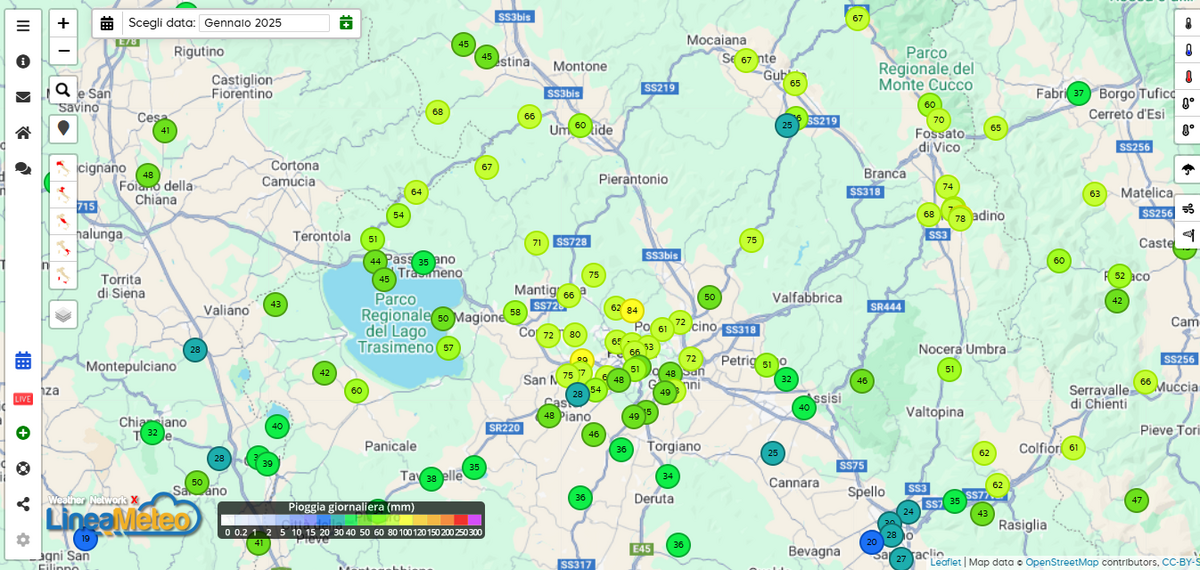The image size is (1200, 570).
Task: Open the info circle icon
Action: tap(23, 61)
